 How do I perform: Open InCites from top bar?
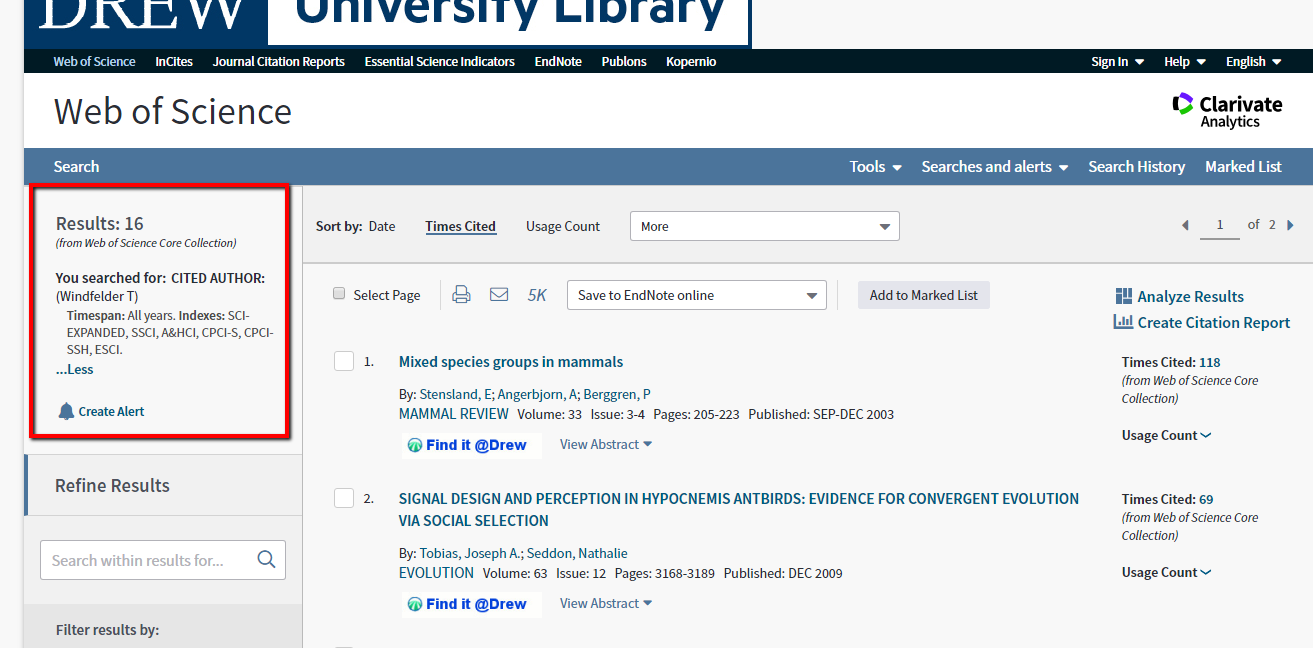(174, 61)
